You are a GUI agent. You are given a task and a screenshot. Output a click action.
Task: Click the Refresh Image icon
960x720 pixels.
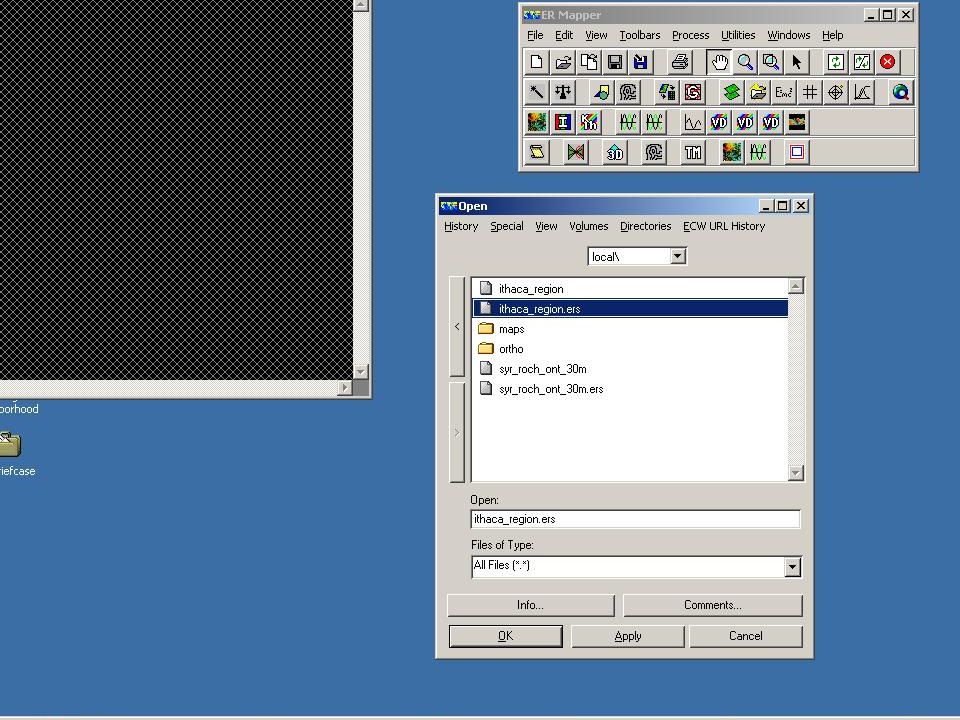click(x=836, y=62)
